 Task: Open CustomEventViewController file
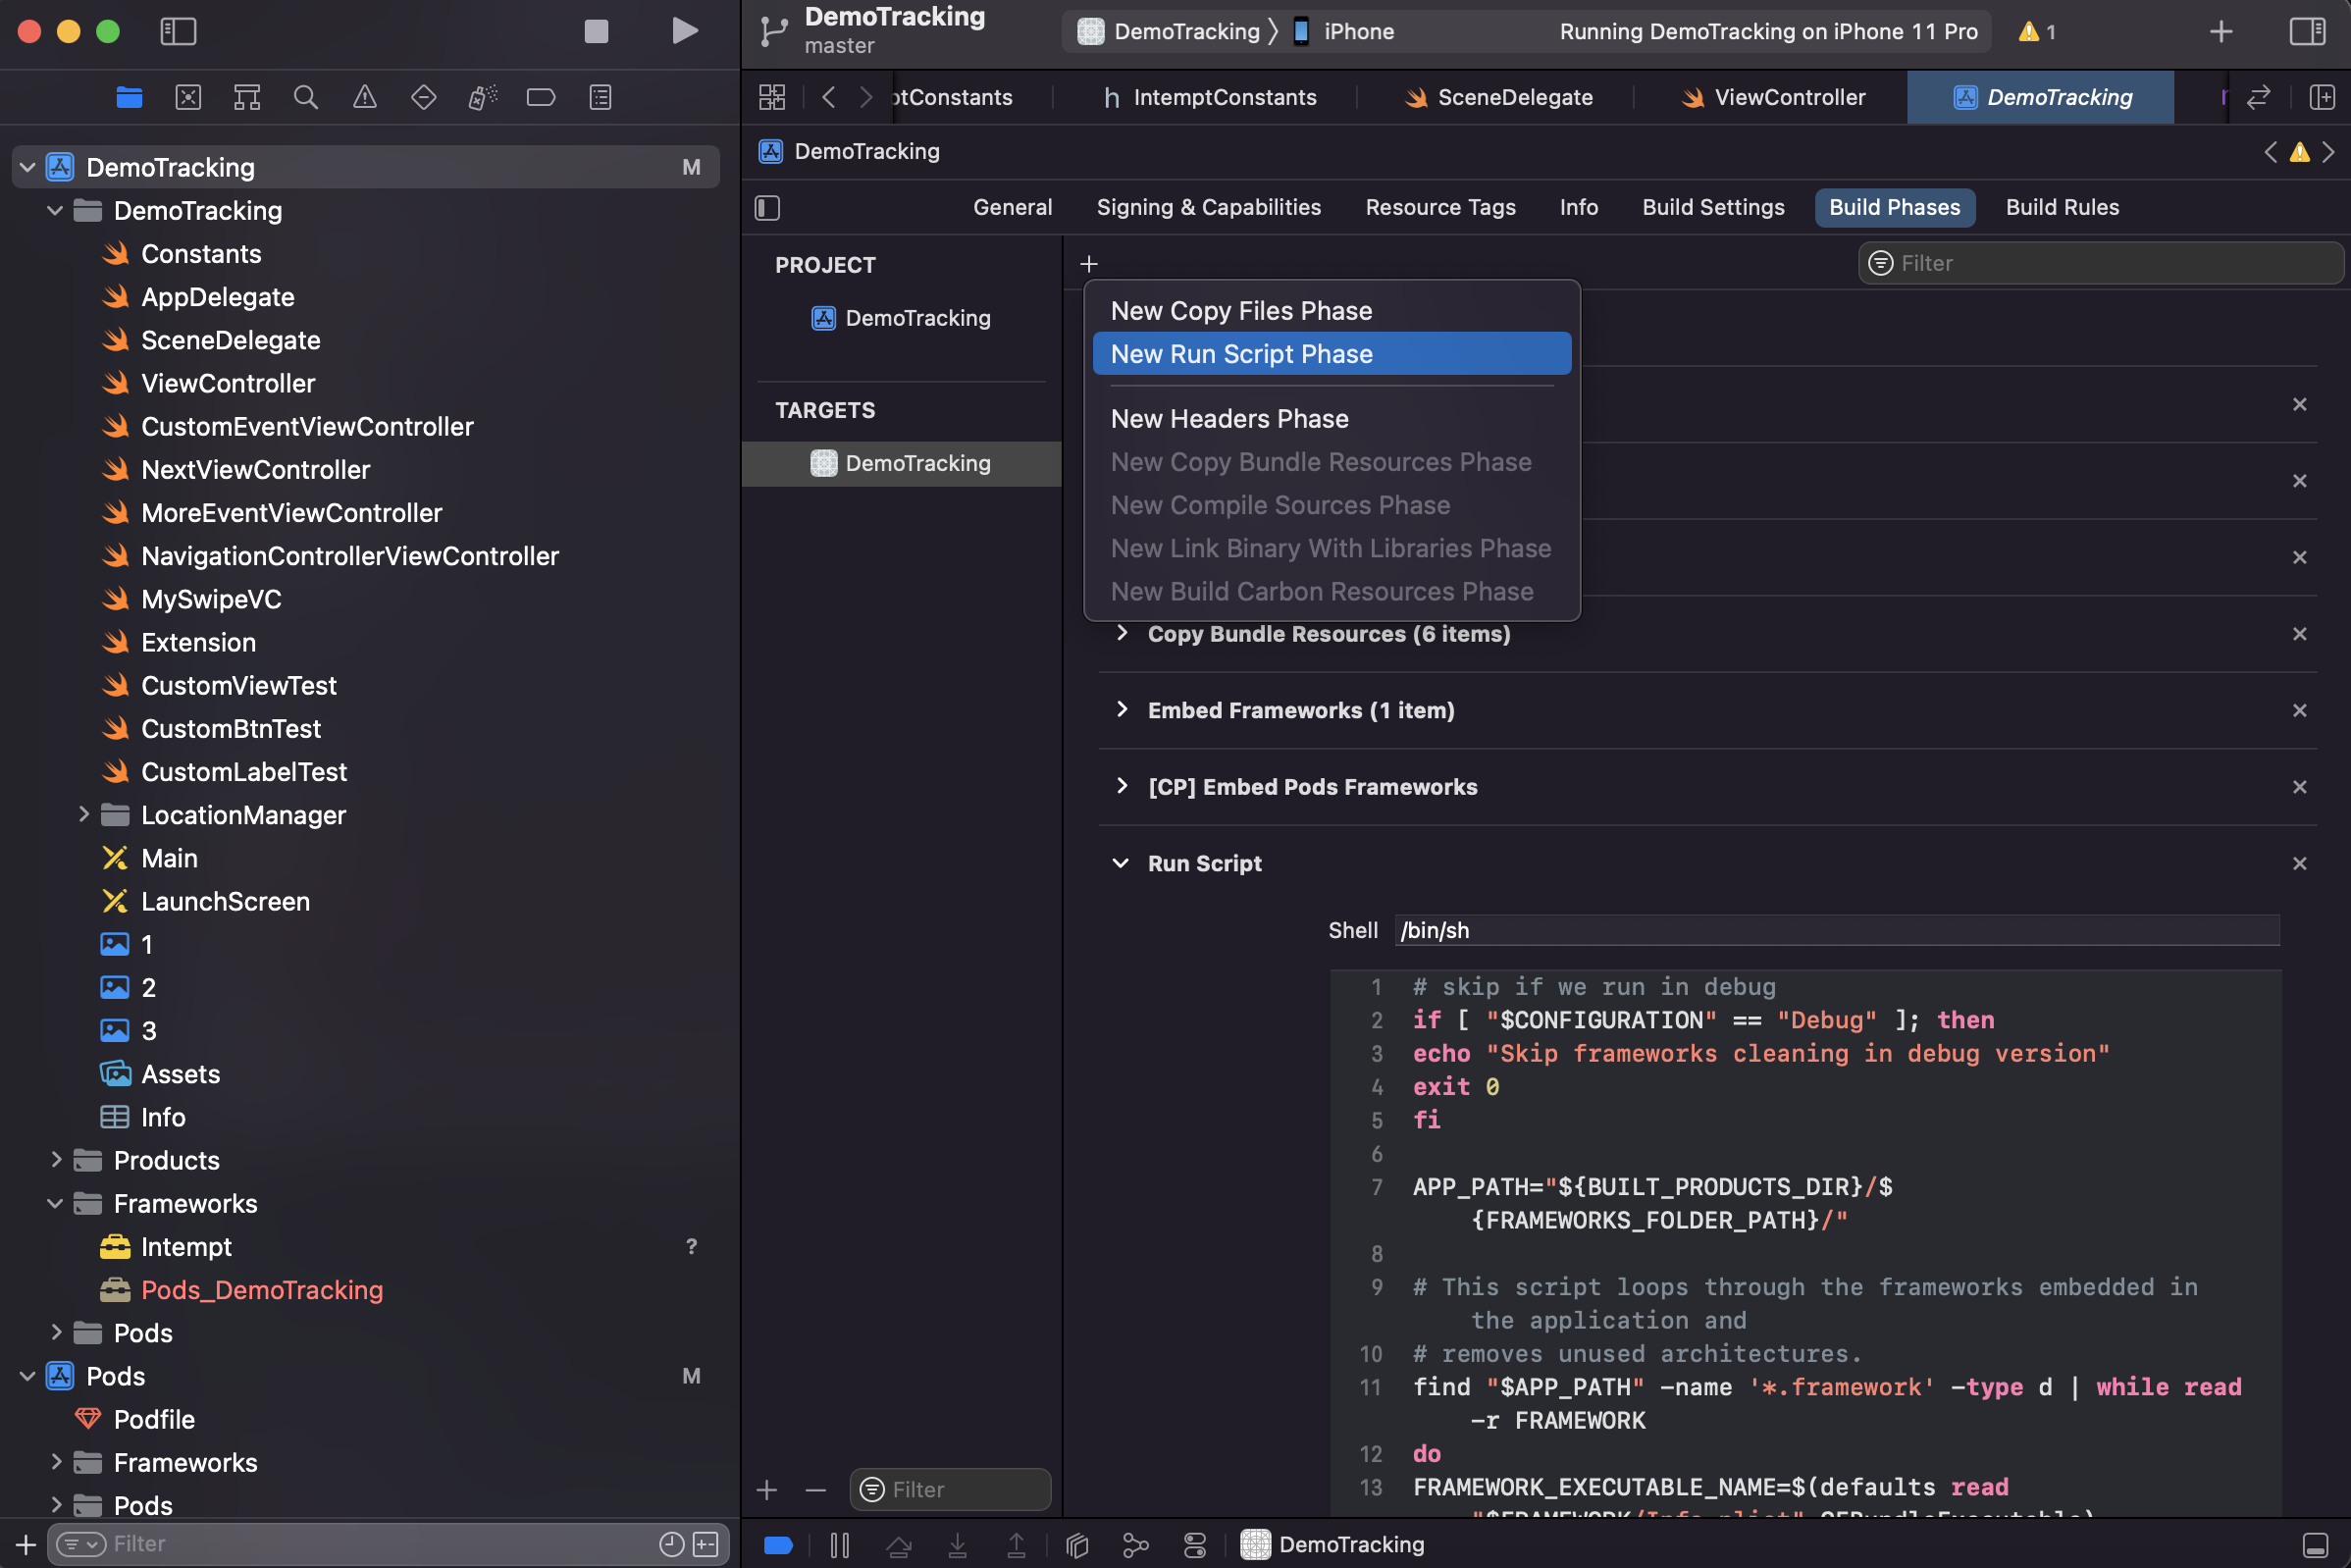click(307, 426)
